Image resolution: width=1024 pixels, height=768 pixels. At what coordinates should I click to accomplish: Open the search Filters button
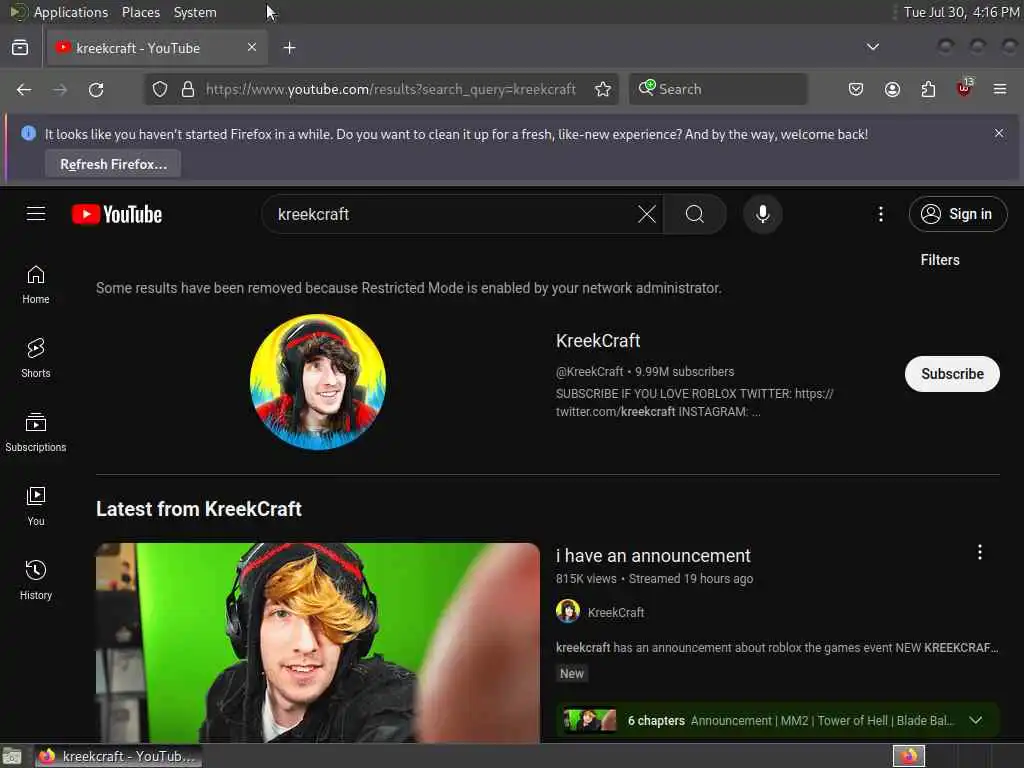(940, 260)
